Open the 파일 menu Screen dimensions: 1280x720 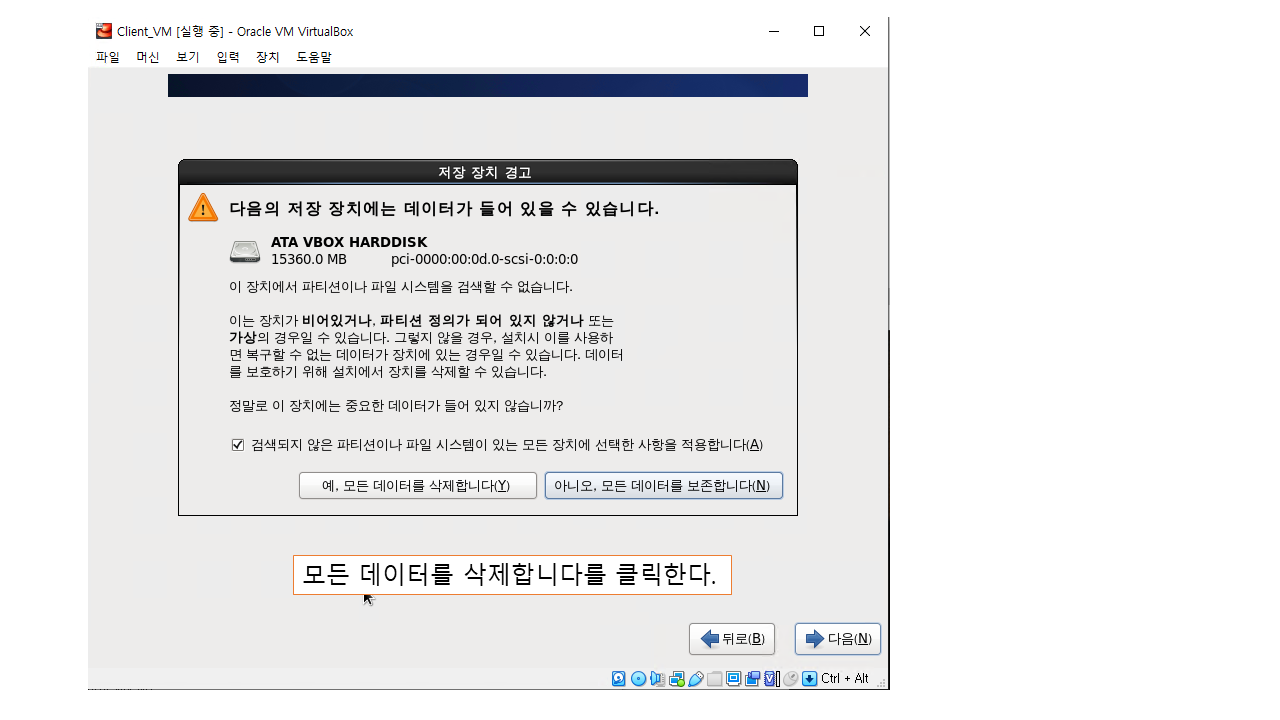(108, 57)
